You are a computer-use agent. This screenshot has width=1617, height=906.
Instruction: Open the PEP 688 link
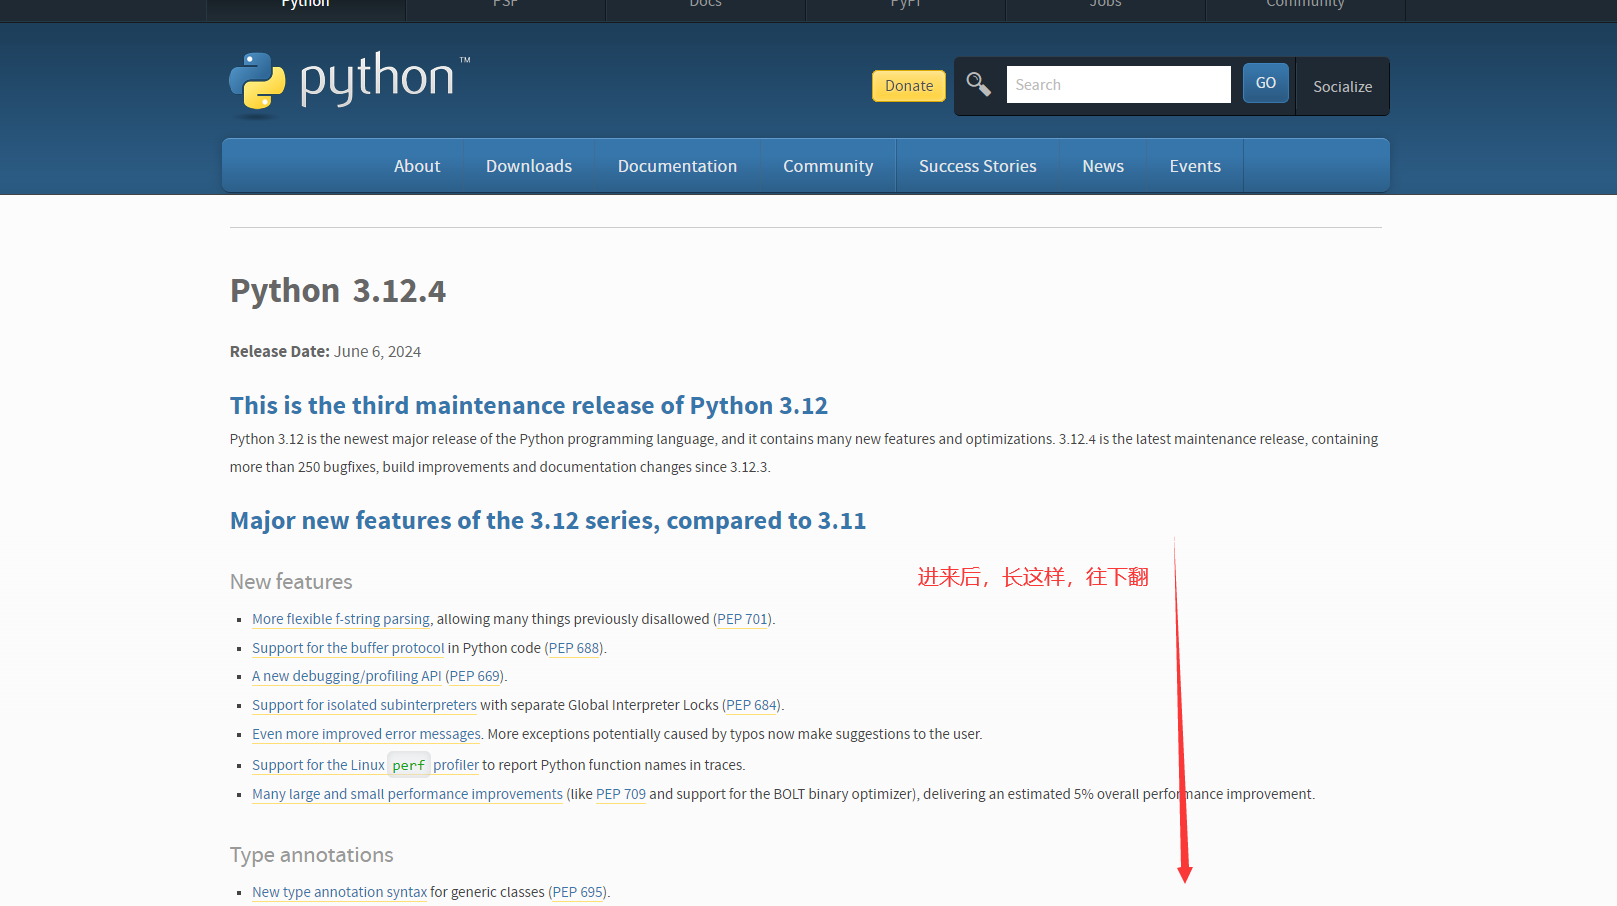[x=574, y=648]
